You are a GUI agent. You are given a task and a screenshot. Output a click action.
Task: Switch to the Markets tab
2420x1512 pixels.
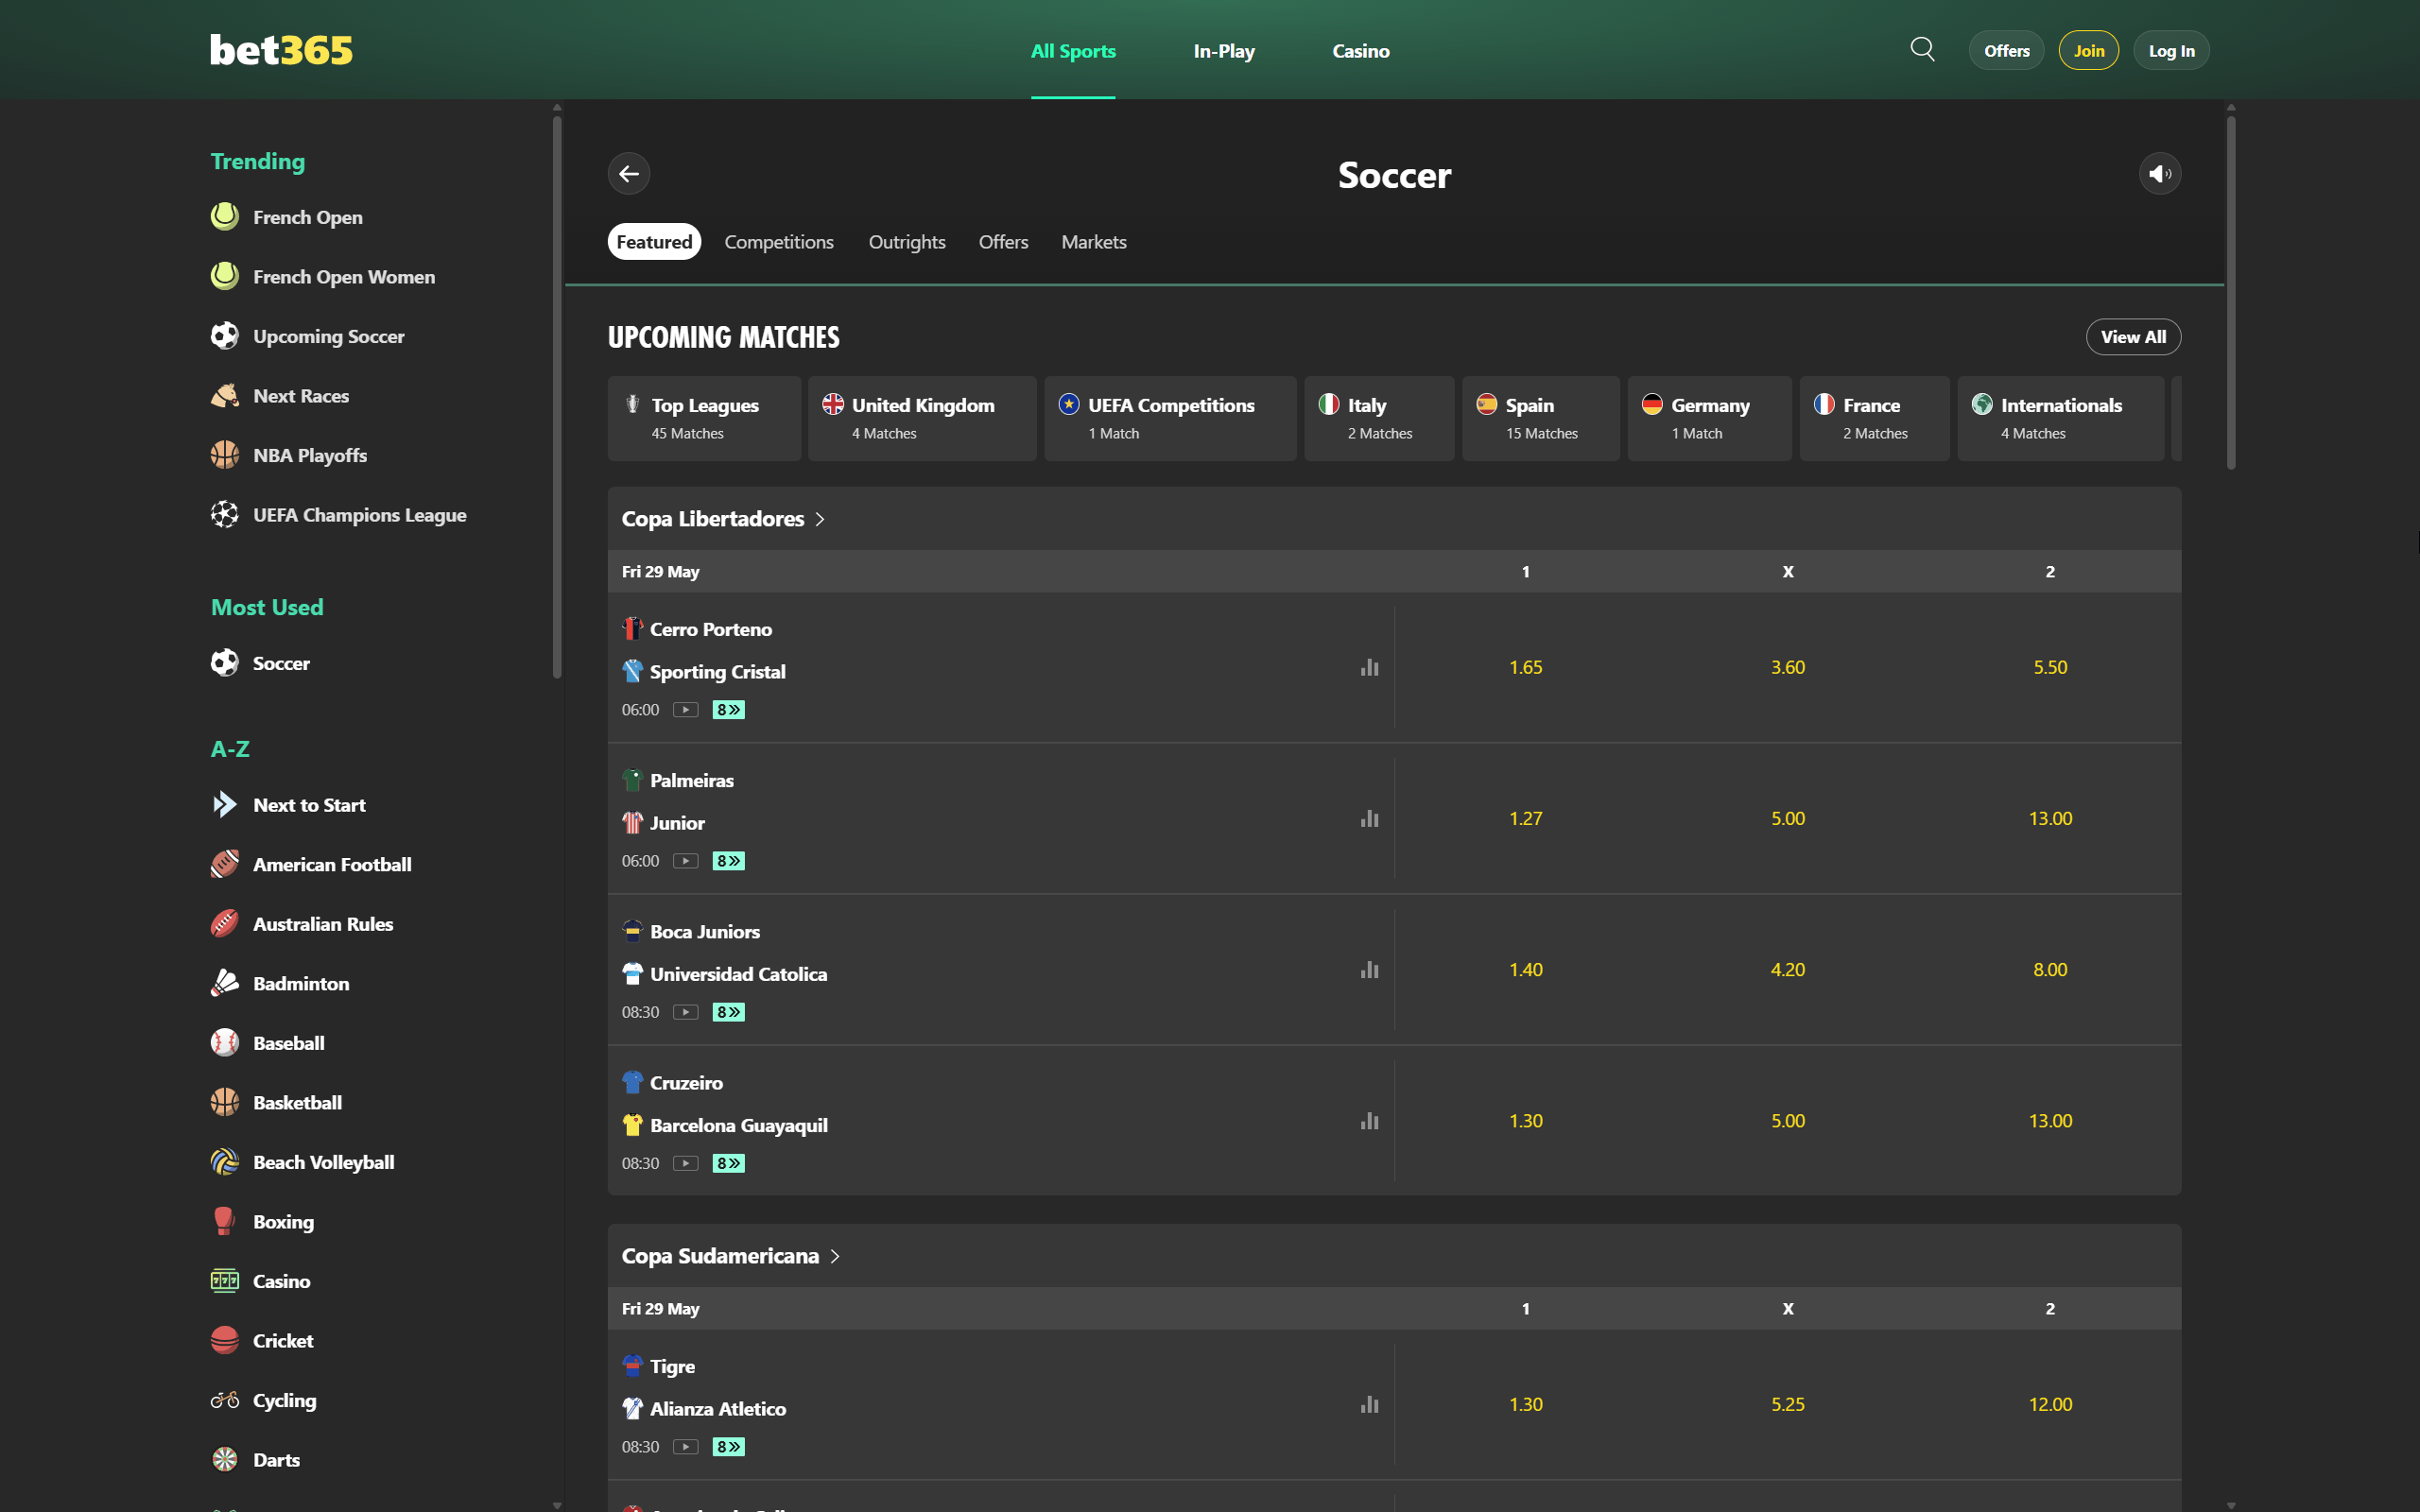1094,242
